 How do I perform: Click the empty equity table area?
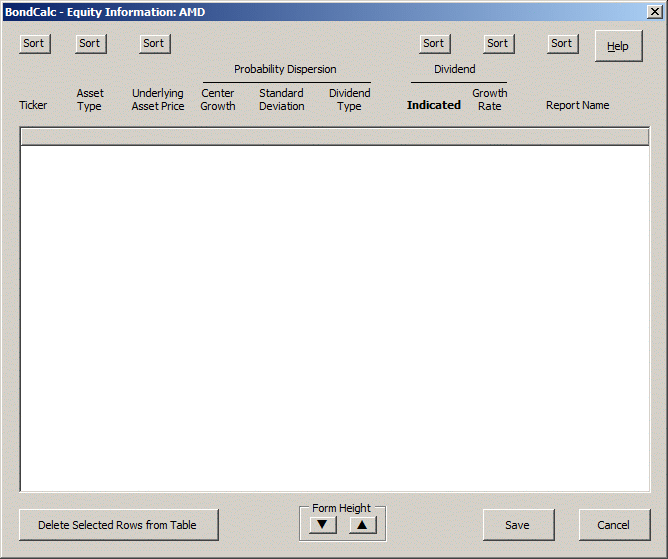click(334, 318)
